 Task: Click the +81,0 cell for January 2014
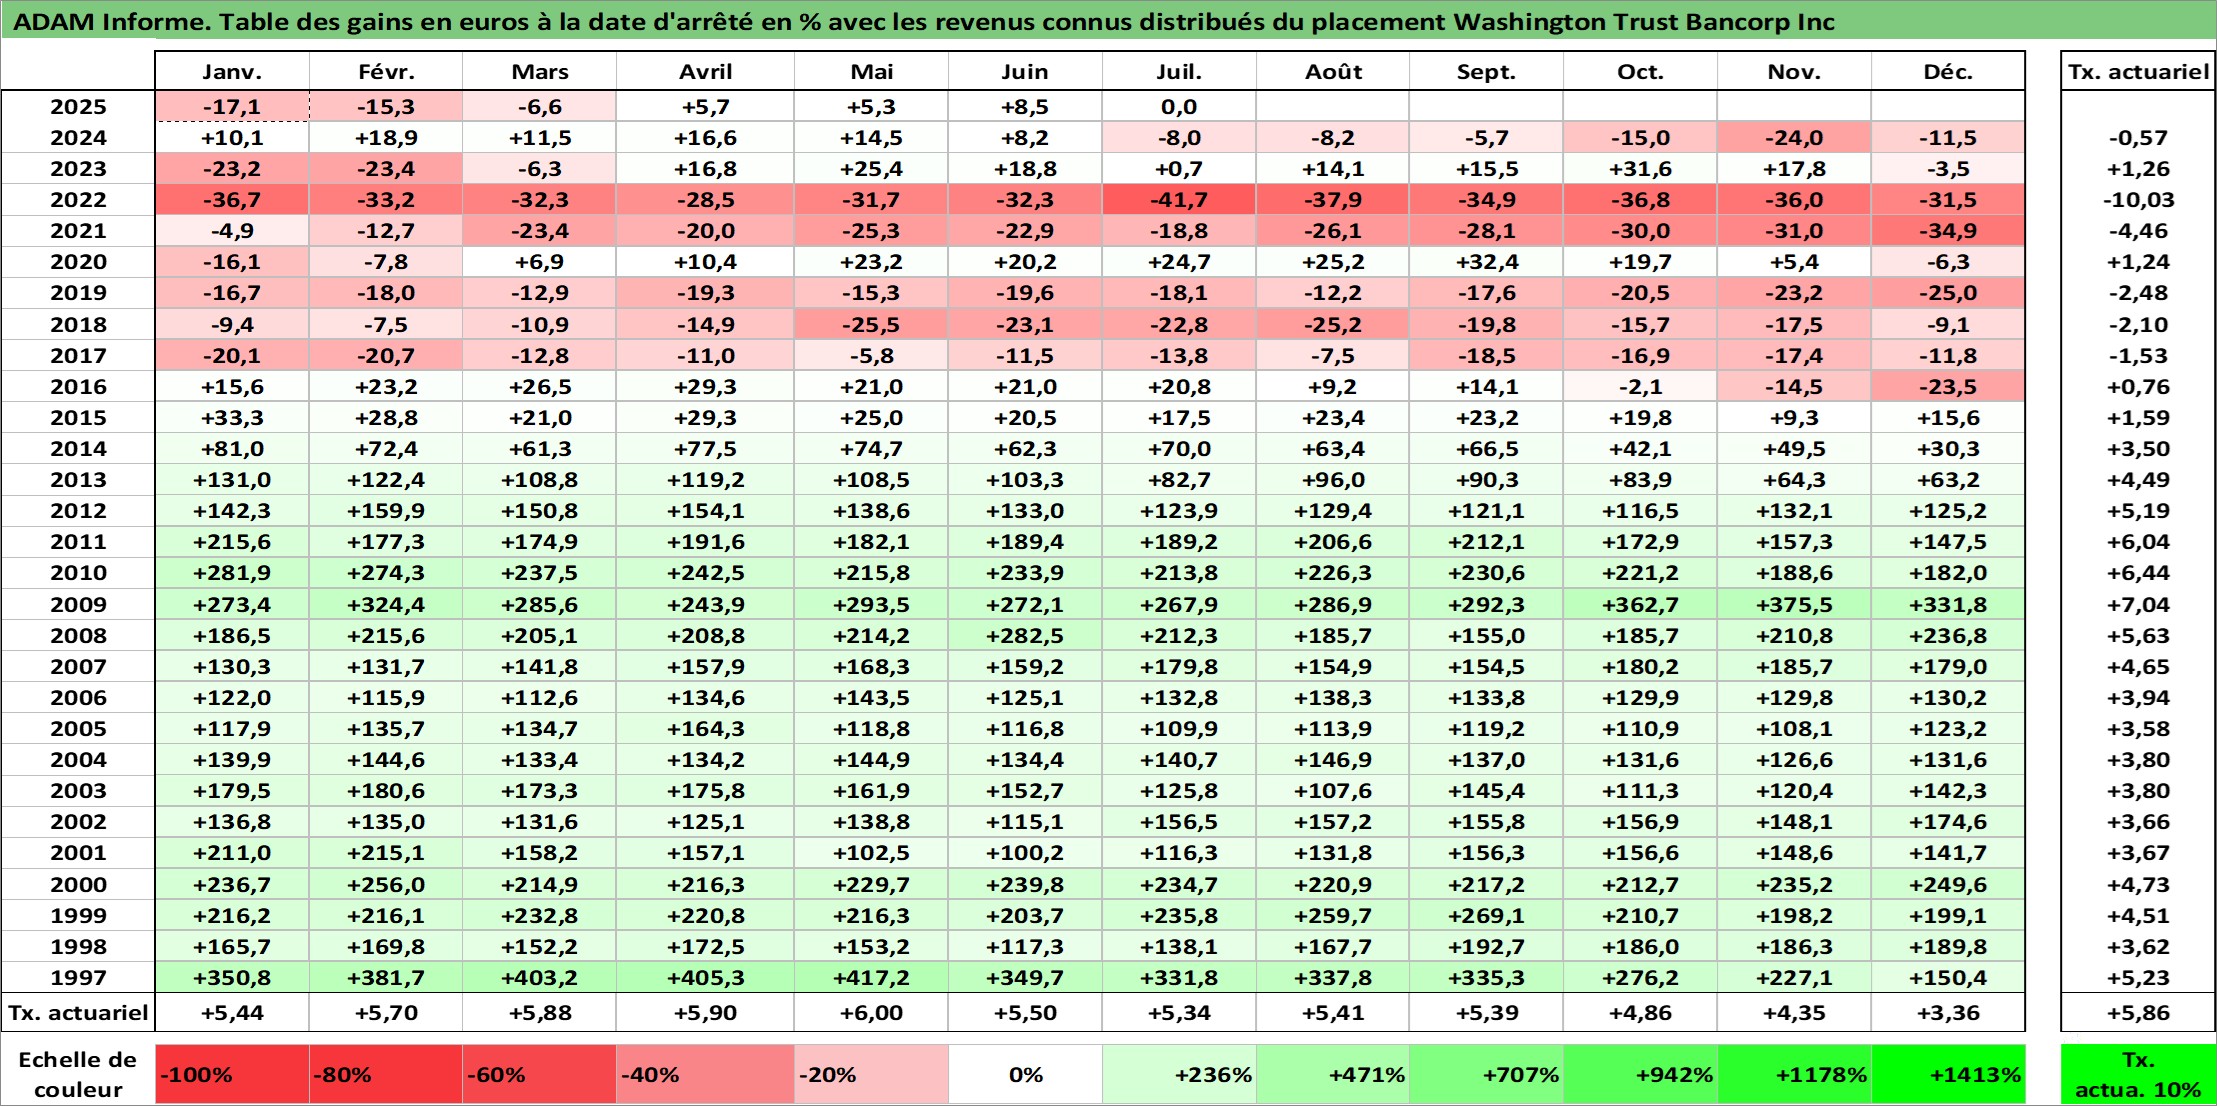point(232,449)
